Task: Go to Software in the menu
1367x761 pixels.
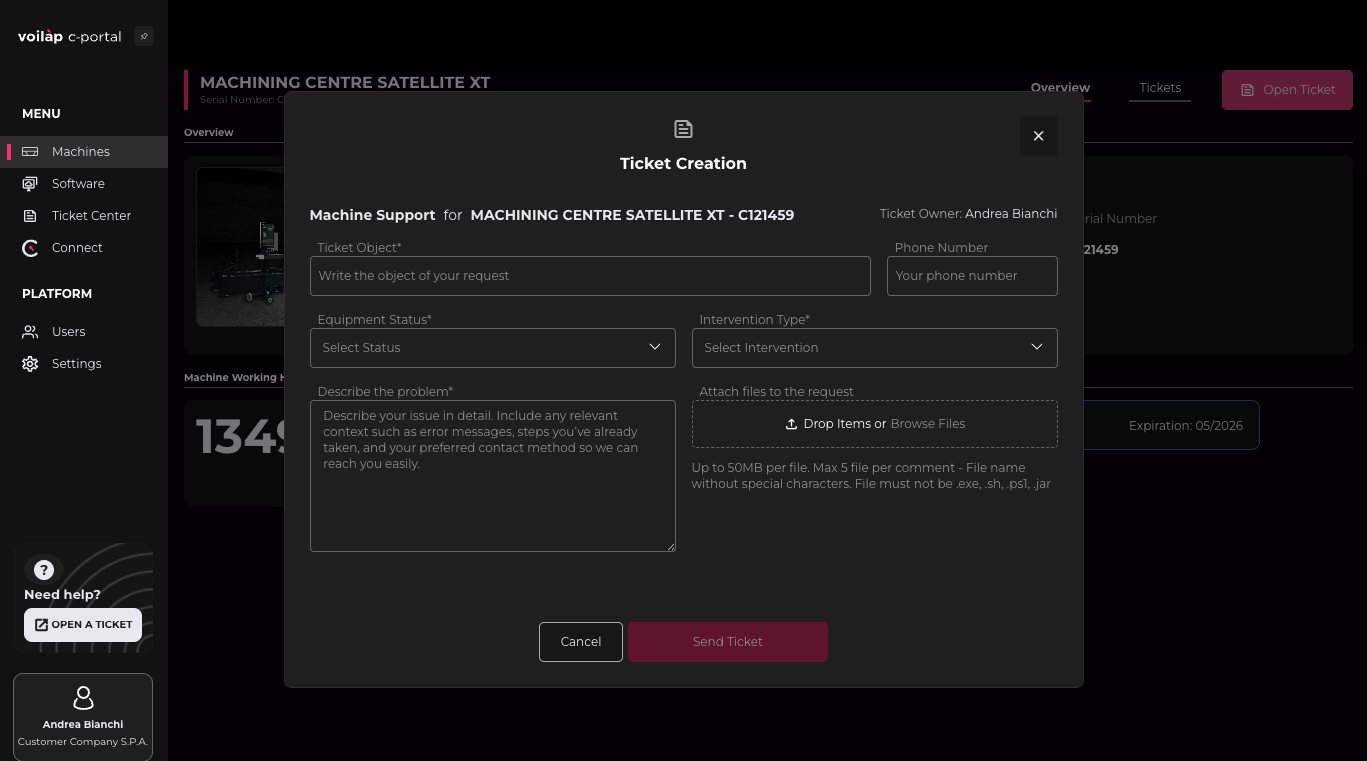Action: point(84,184)
